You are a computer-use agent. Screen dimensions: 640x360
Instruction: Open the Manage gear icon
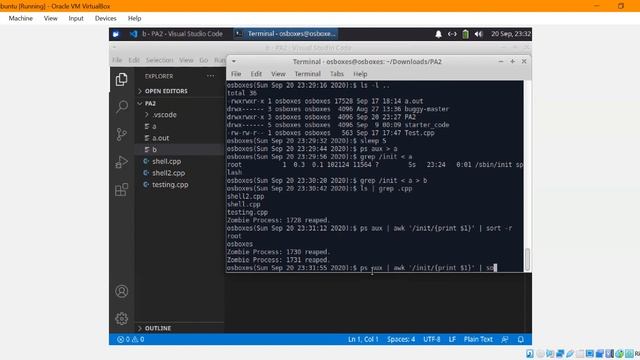(x=121, y=318)
